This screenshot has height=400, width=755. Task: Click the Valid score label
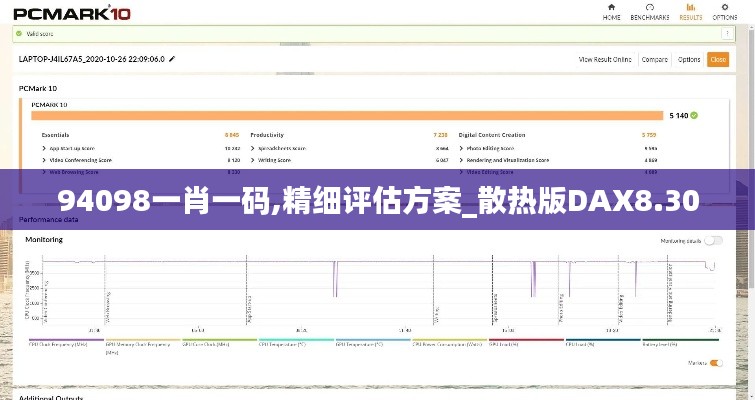pos(39,34)
